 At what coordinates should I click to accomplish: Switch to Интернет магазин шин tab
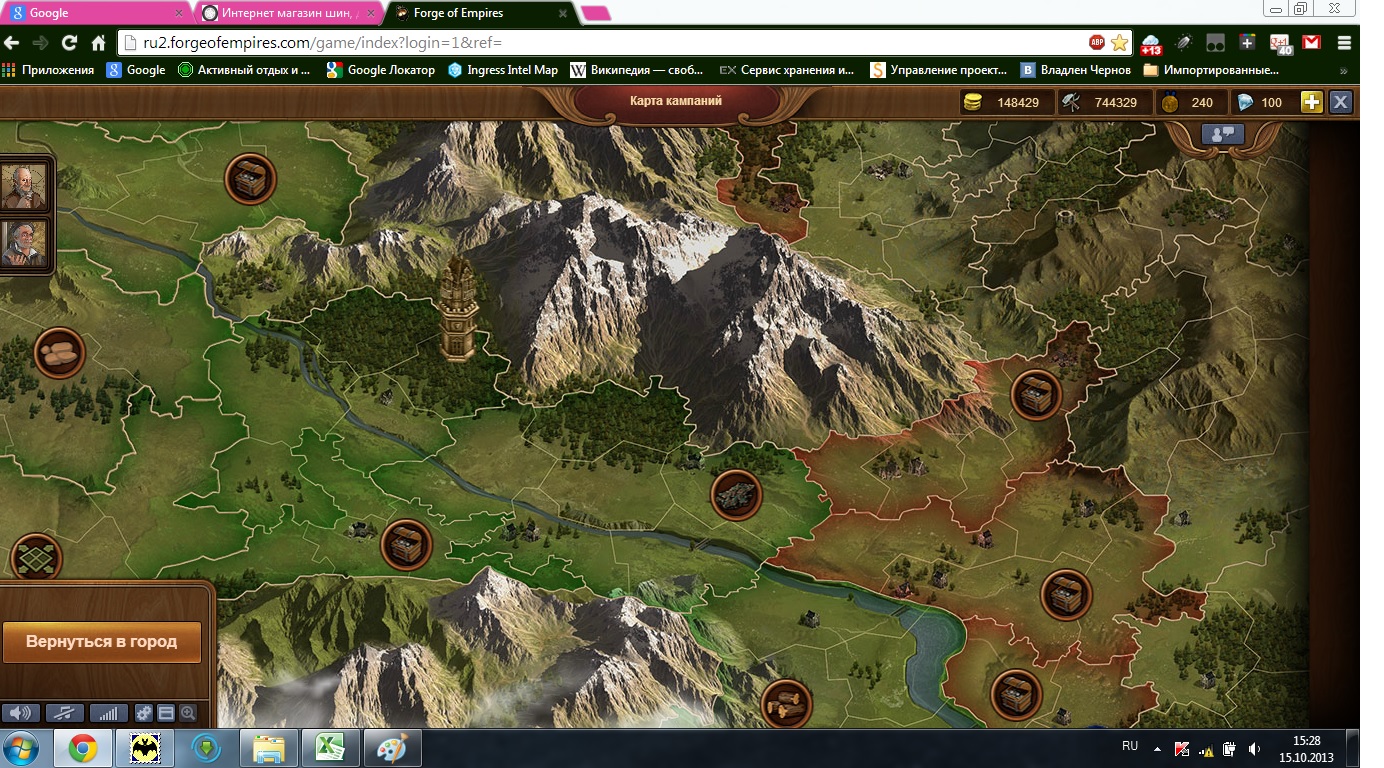pyautogui.click(x=289, y=13)
